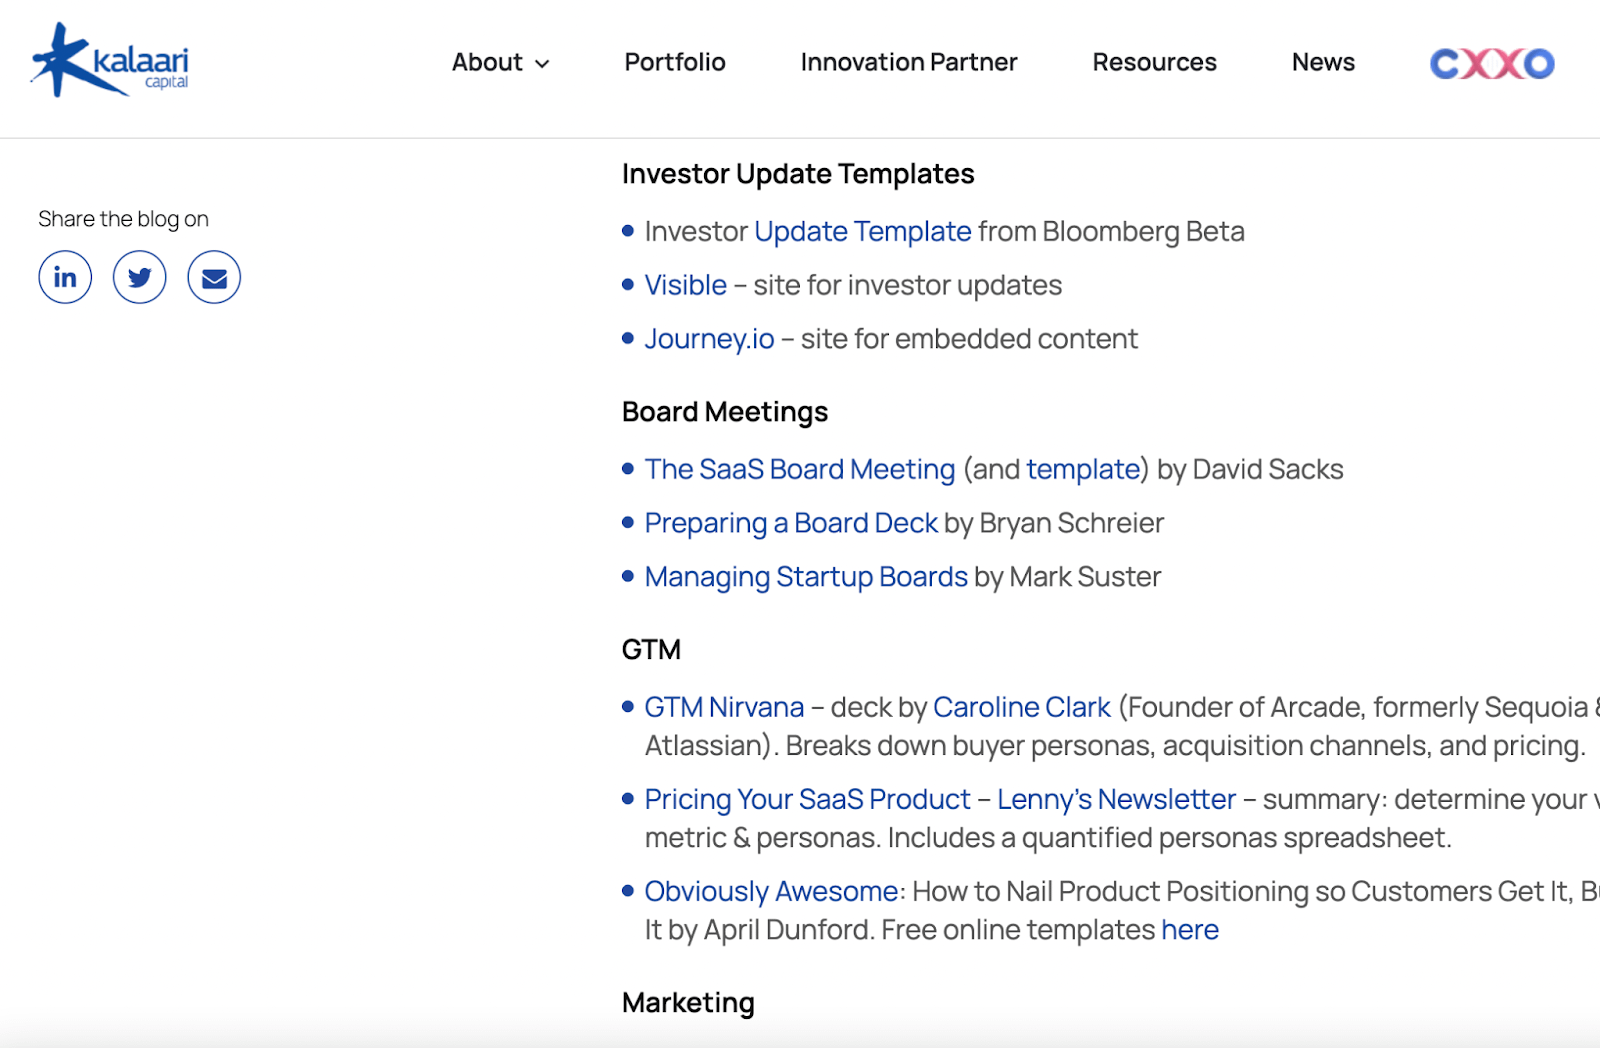The width and height of the screenshot is (1600, 1048).
Task: Click the free online templates here link
Action: pyautogui.click(x=1189, y=930)
